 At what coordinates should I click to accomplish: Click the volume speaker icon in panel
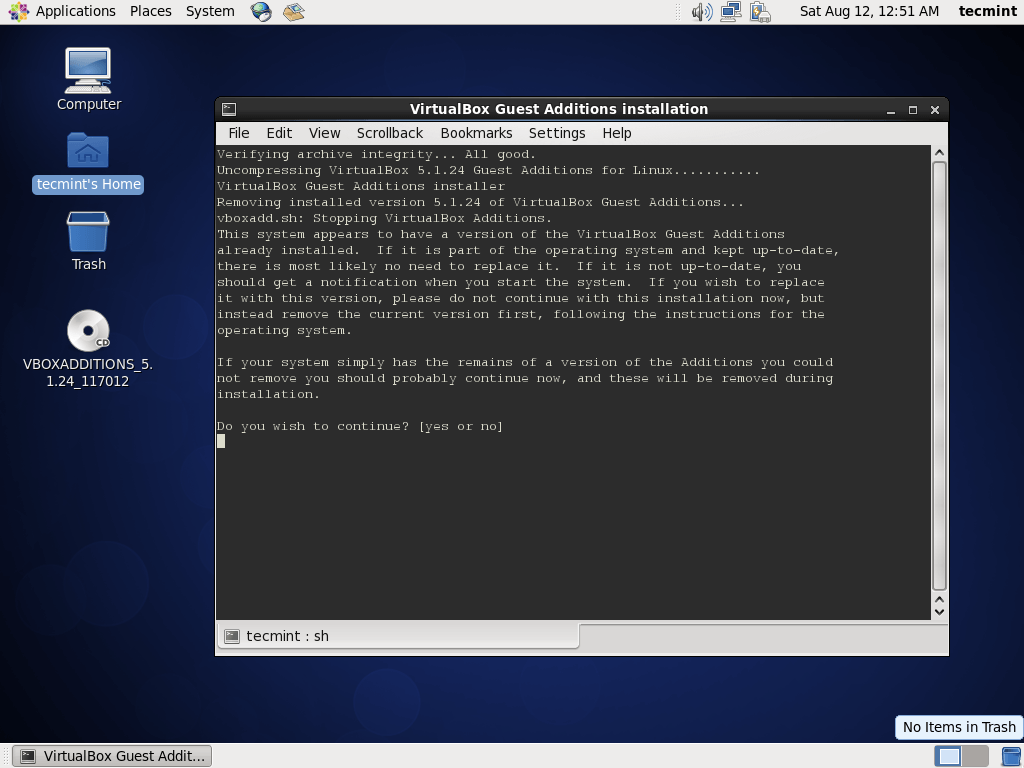click(702, 11)
